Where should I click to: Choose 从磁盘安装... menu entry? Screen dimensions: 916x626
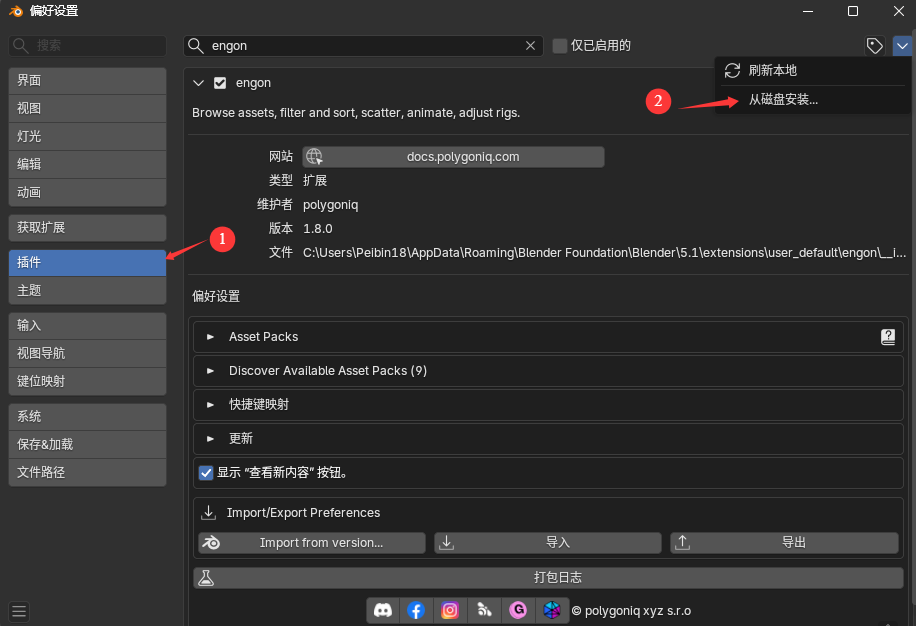point(813,100)
